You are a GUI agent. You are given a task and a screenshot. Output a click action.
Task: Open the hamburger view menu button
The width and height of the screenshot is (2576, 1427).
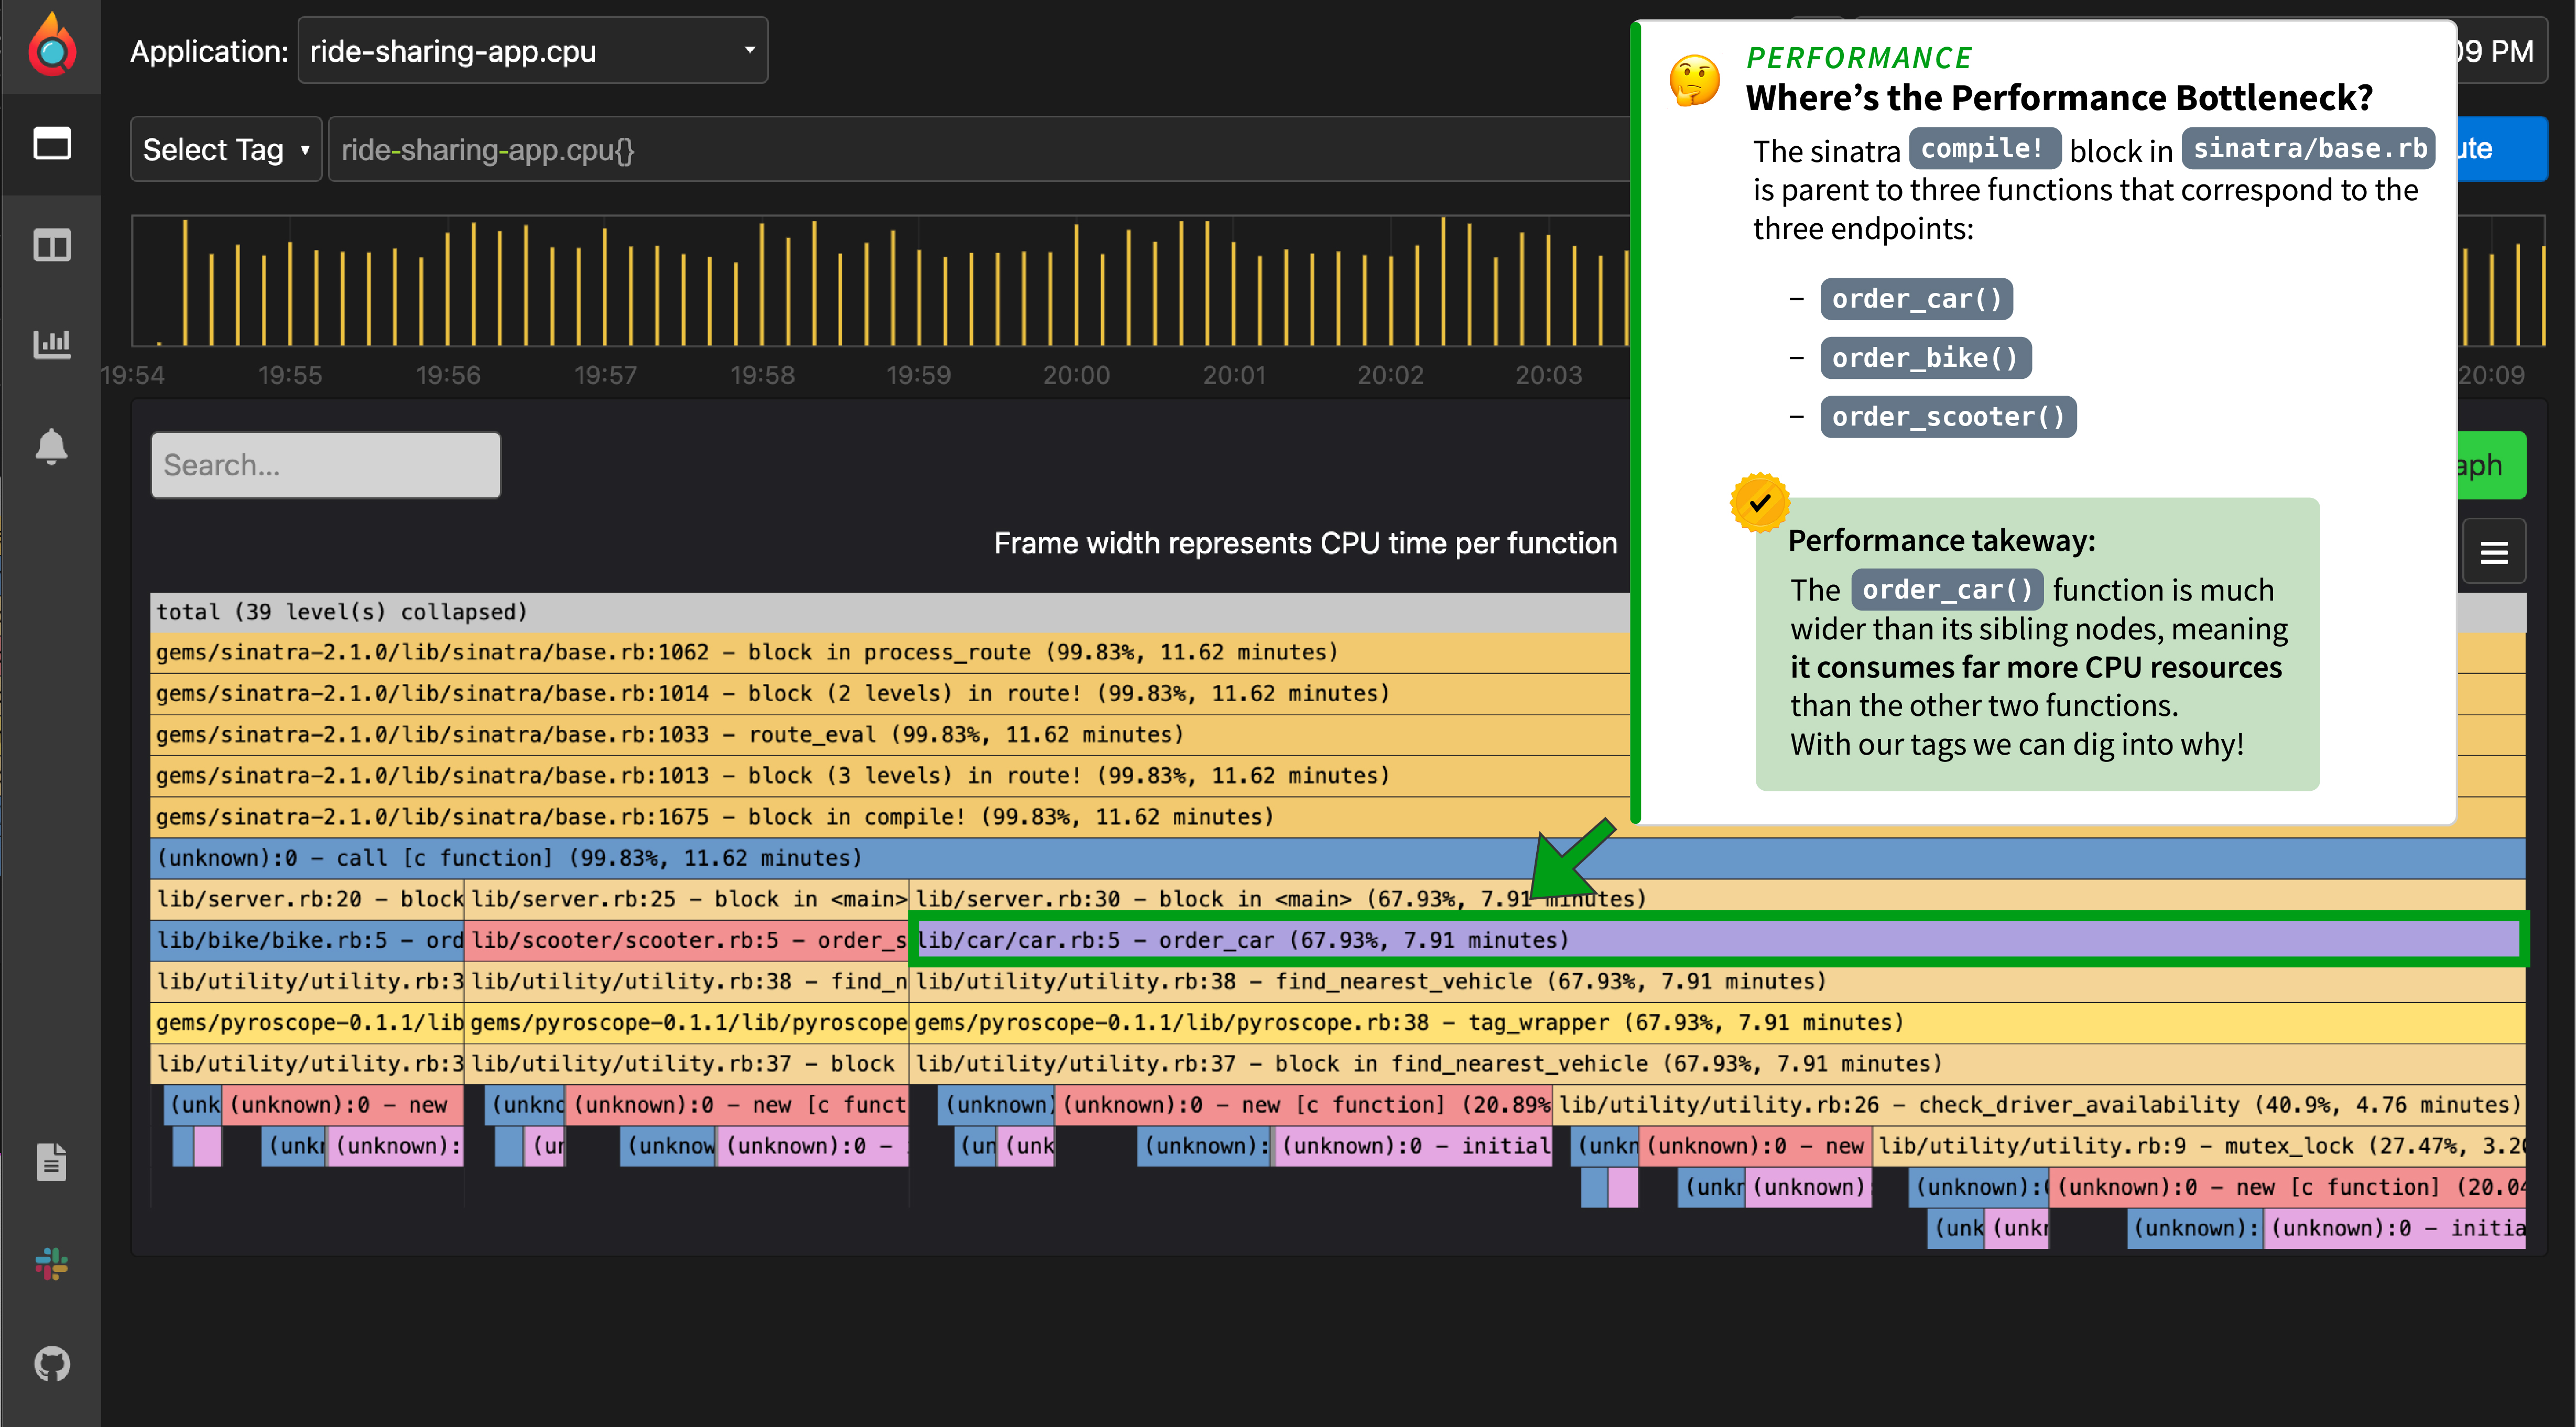[x=2493, y=552]
